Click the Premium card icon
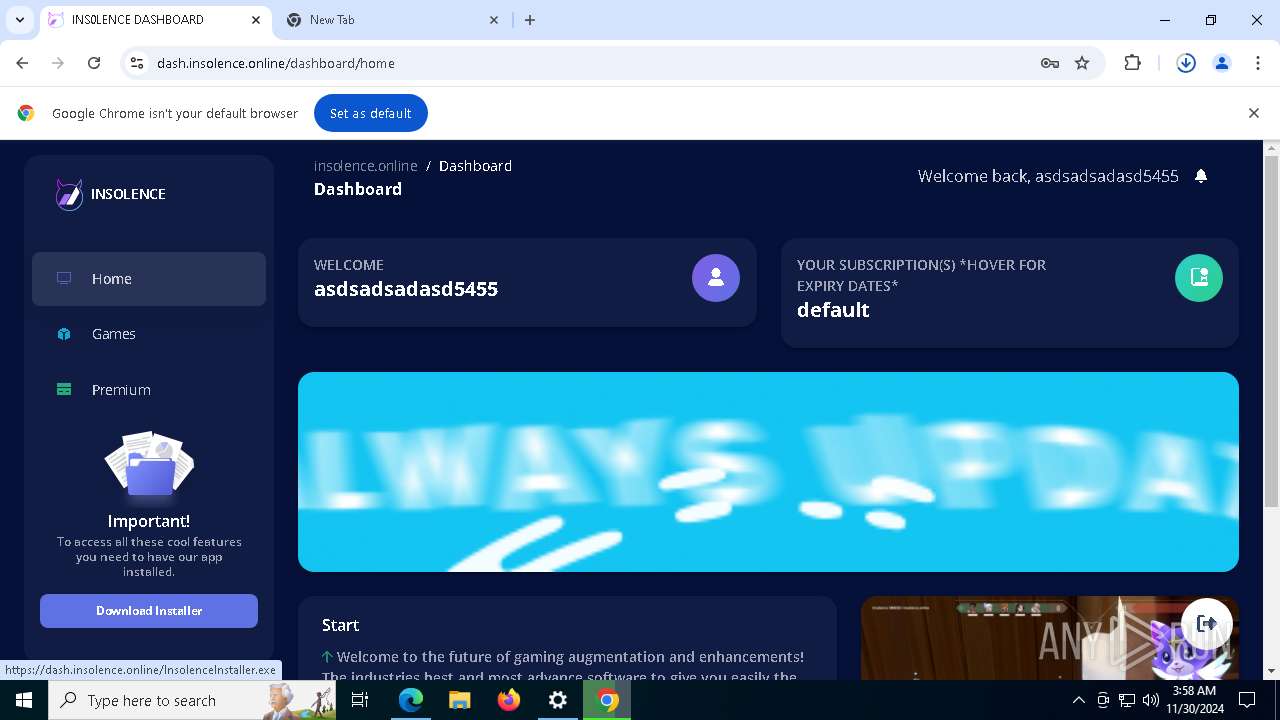1280x720 pixels. point(64,390)
